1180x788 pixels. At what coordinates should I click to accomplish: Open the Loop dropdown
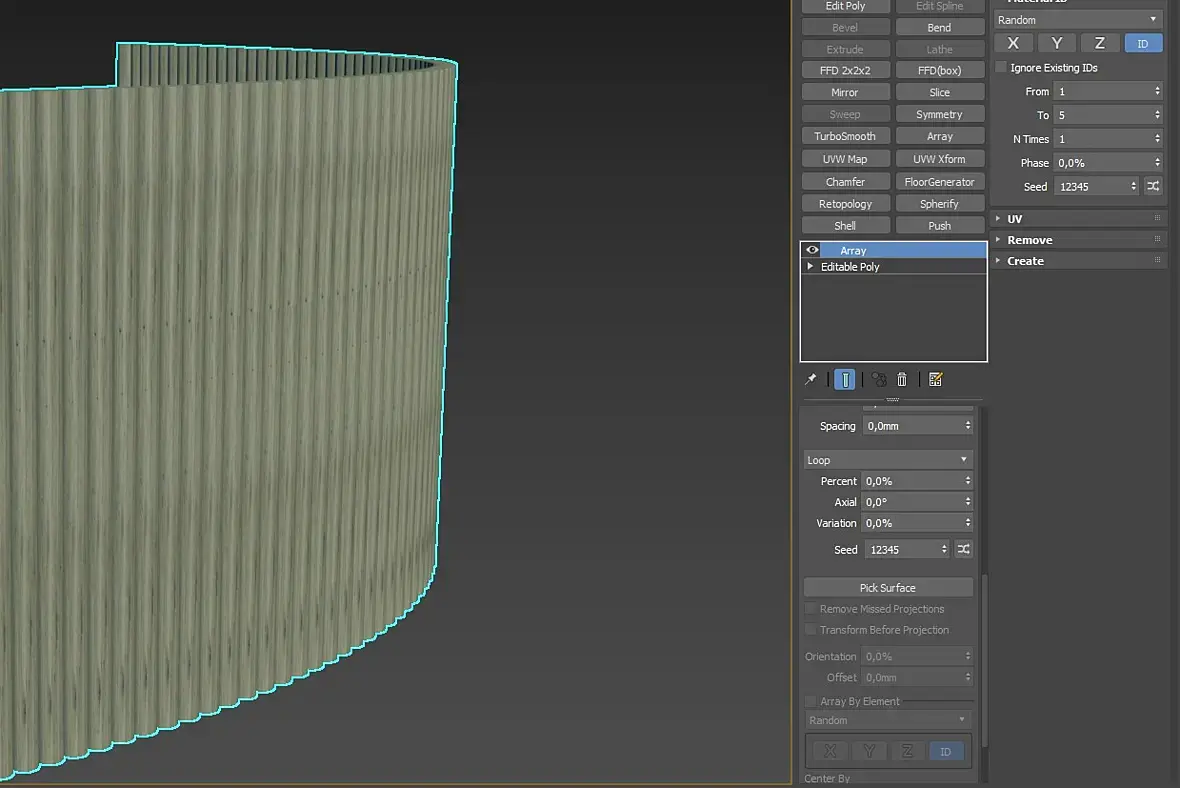coord(888,460)
